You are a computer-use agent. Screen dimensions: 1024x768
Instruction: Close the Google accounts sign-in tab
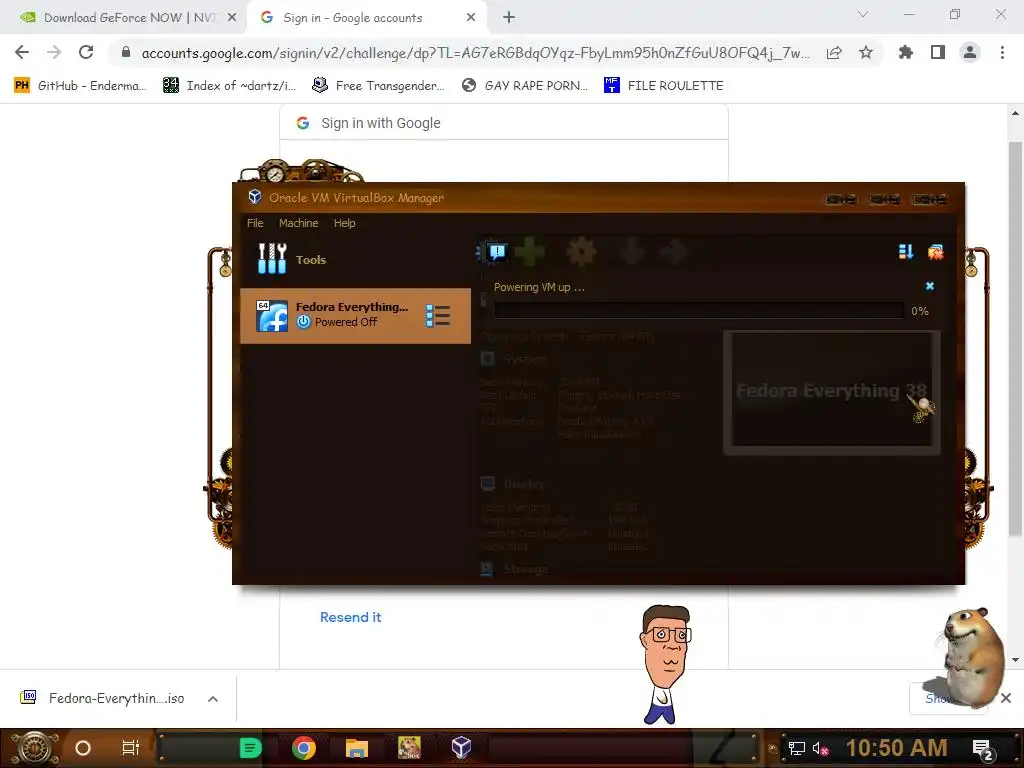pos(471,18)
